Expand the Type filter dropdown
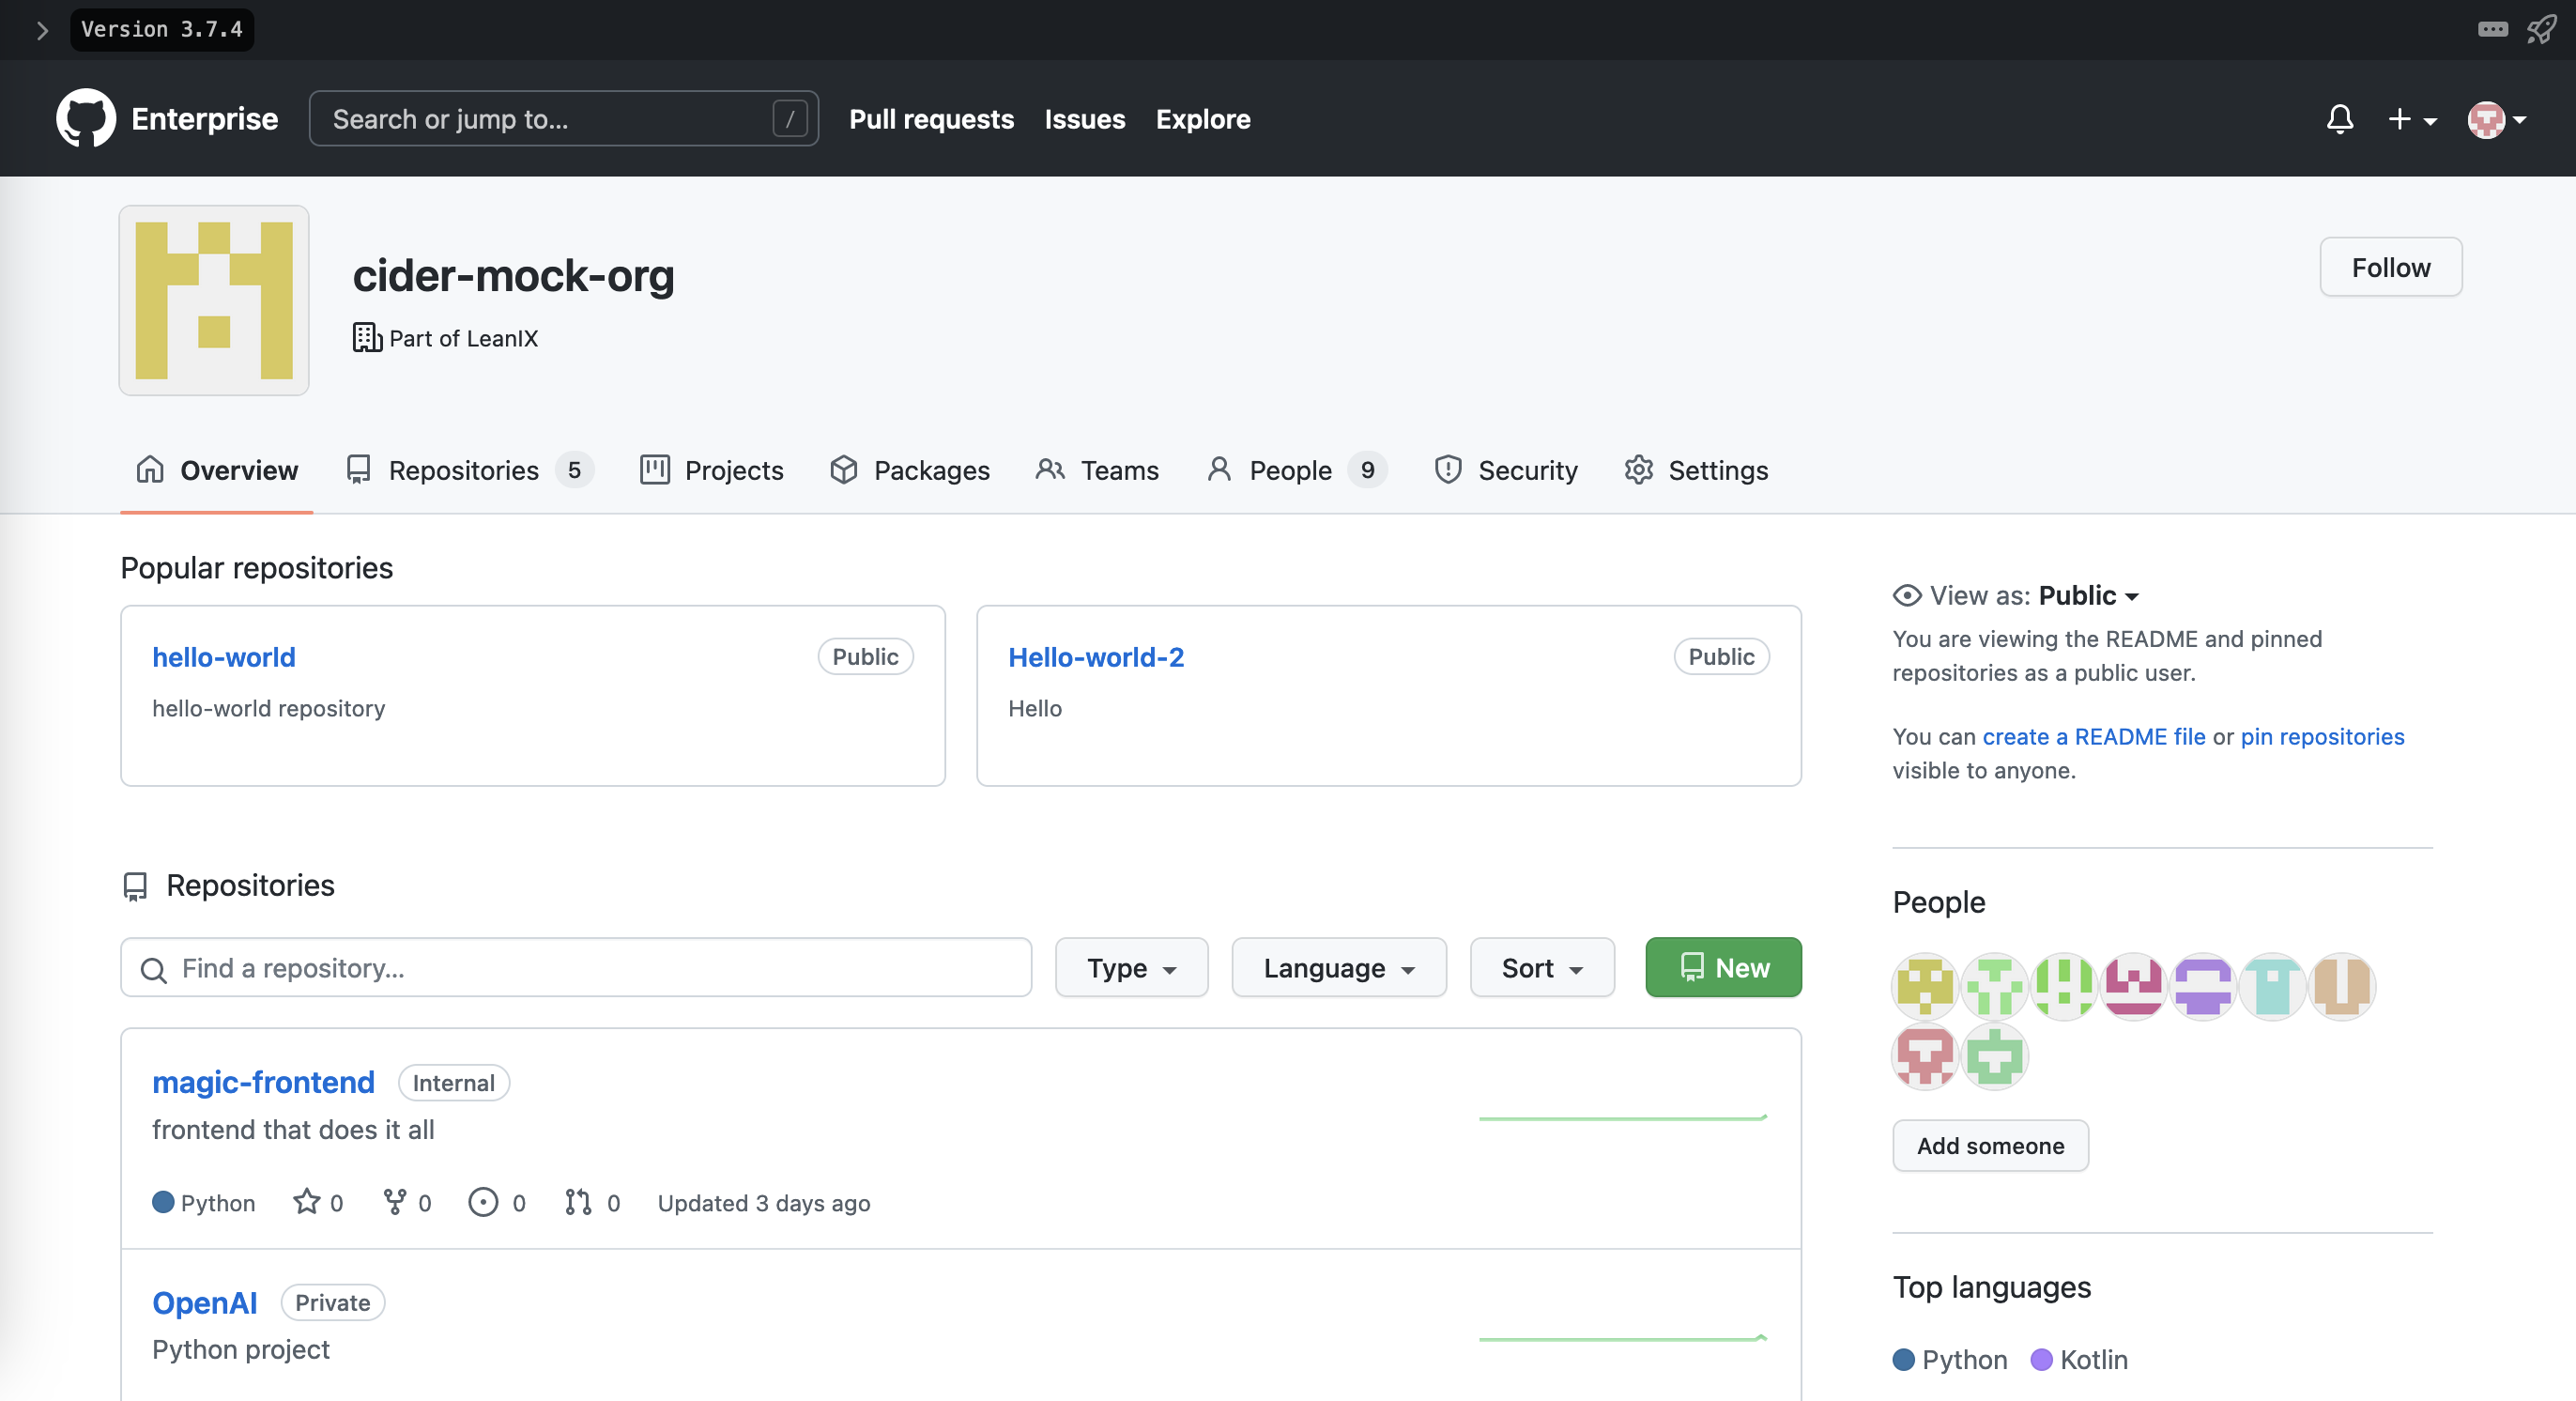Screen dimensions: 2576x1401 (1131, 967)
